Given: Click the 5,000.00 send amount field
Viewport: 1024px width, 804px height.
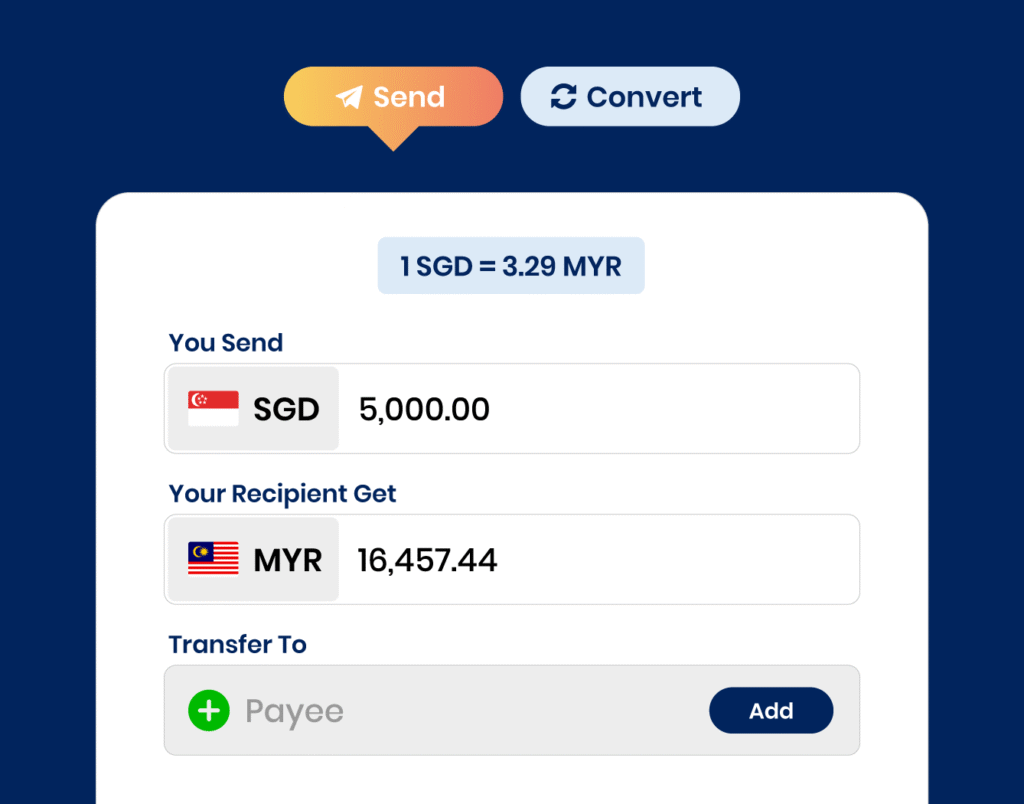Looking at the screenshot, I should point(598,408).
